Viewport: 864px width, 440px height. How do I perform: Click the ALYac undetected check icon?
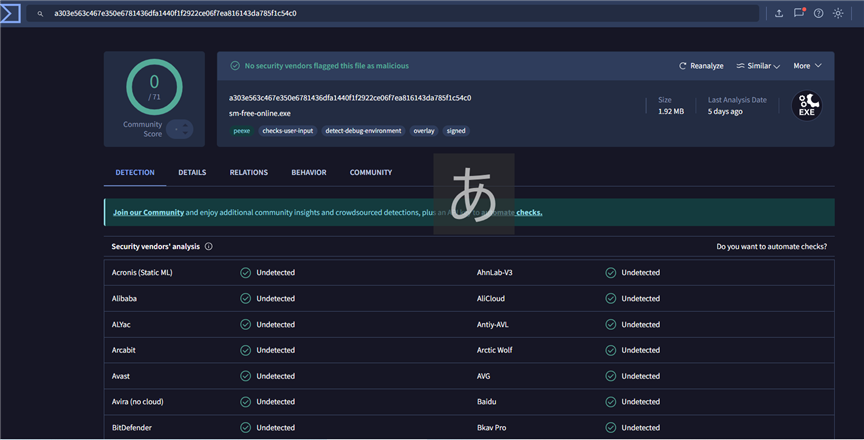(x=246, y=324)
